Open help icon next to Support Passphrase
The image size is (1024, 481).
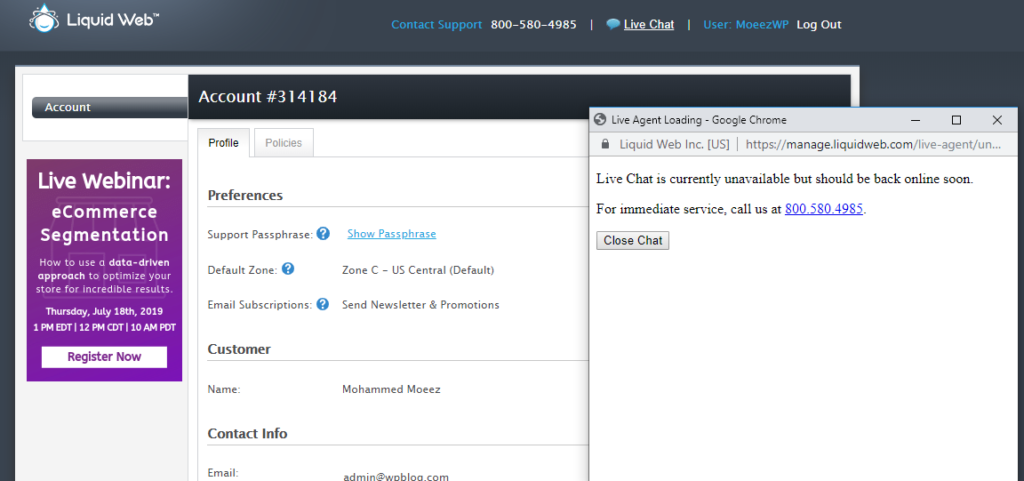[x=323, y=233]
